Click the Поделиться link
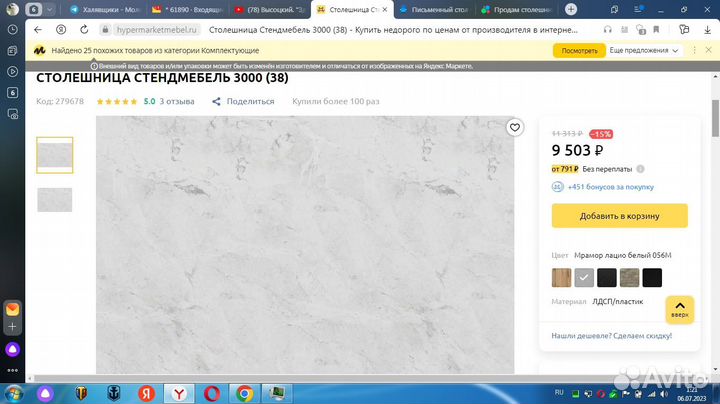 250,101
